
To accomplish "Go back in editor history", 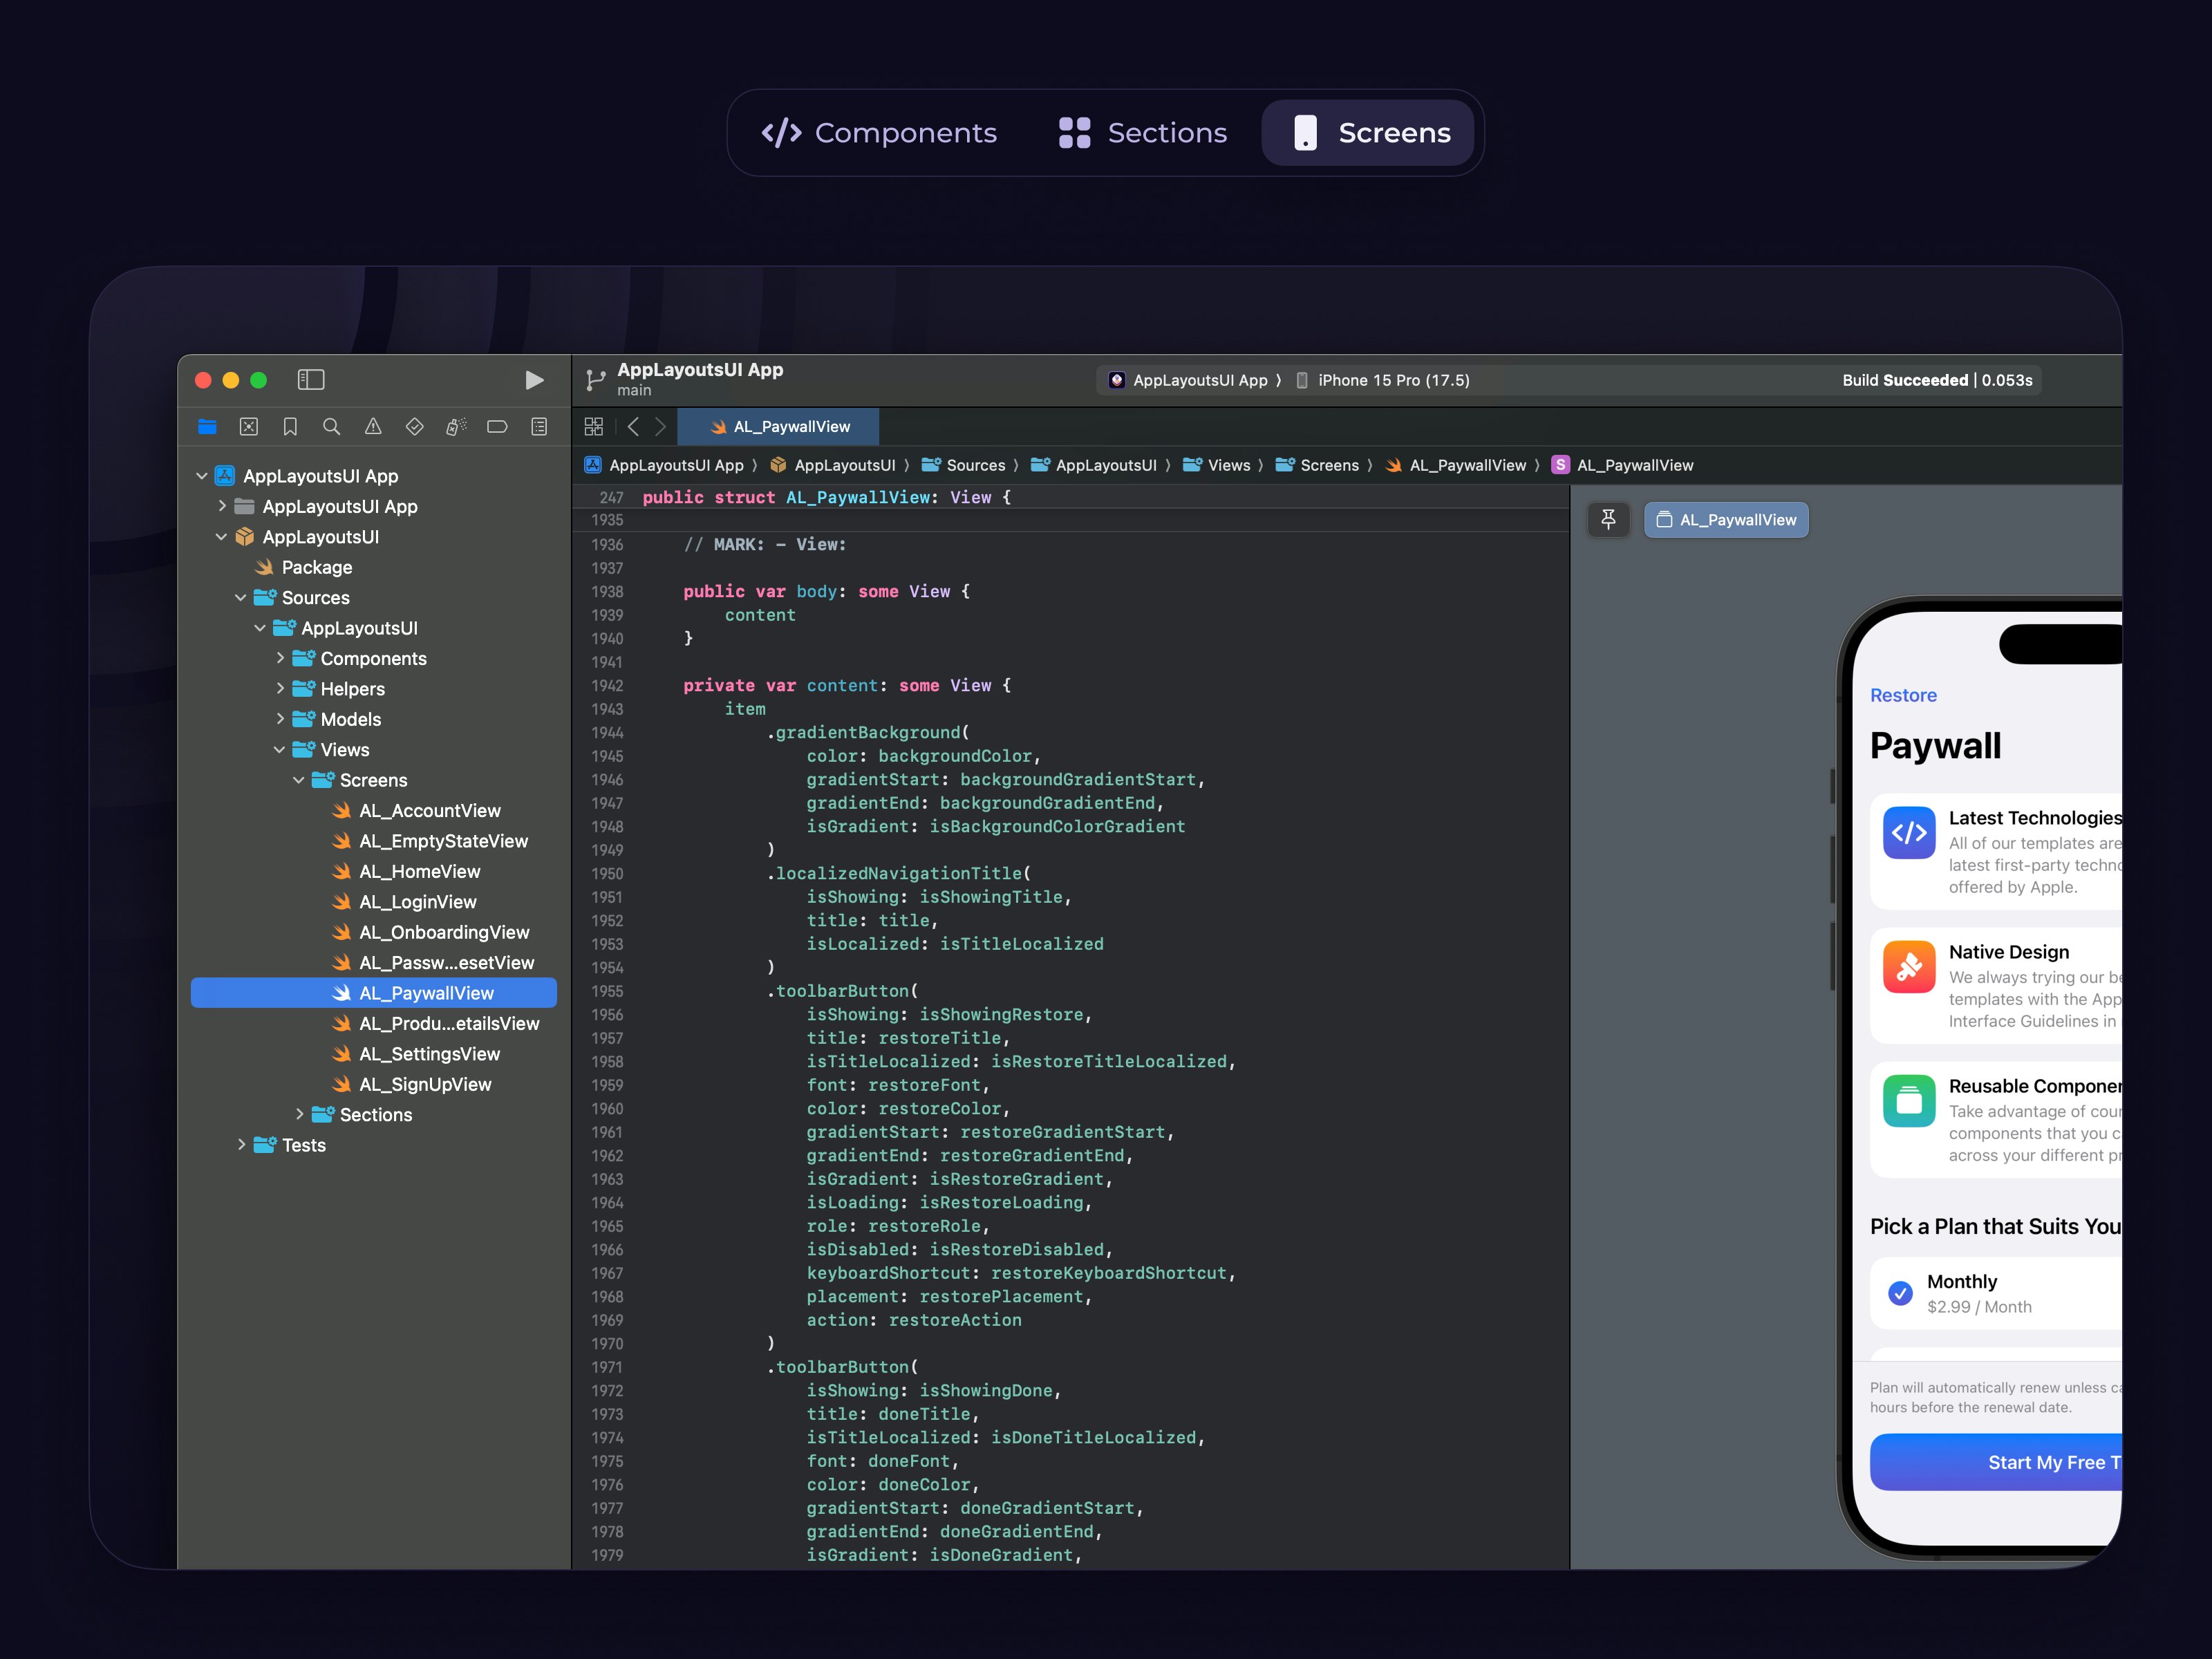I will tap(633, 427).
